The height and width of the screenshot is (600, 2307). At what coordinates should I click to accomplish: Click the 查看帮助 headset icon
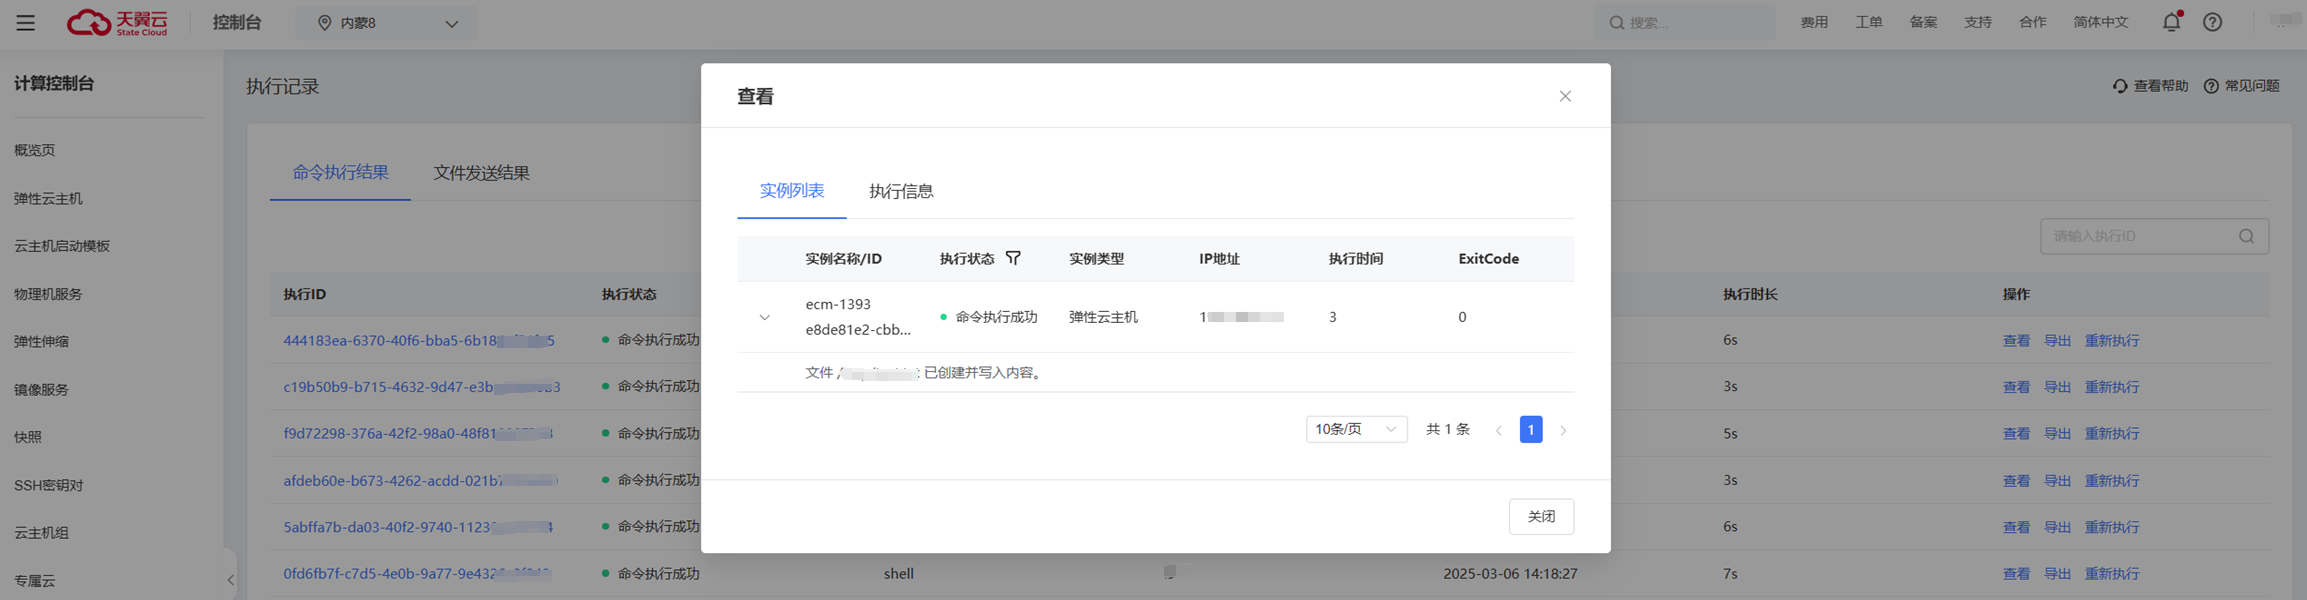coord(2120,86)
